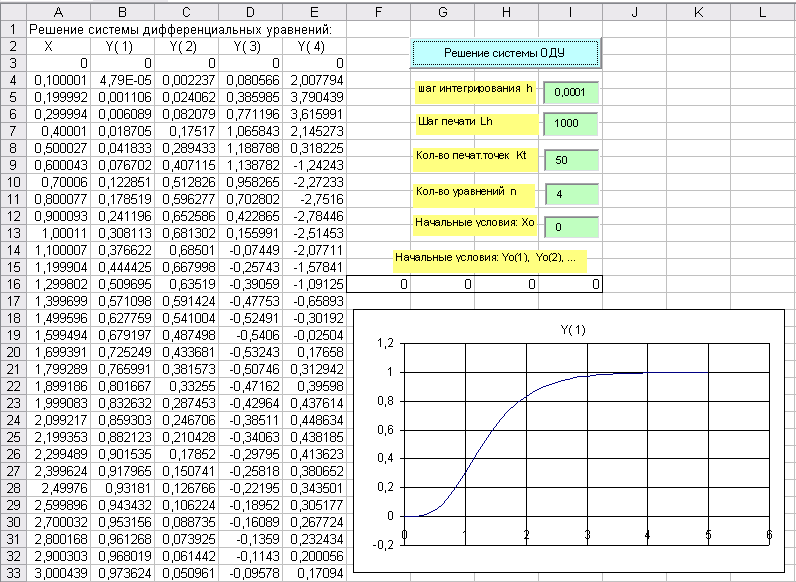This screenshot has height=582, width=796.
Task: Click the chart vertical axis label -0,2
Action: click(x=383, y=544)
